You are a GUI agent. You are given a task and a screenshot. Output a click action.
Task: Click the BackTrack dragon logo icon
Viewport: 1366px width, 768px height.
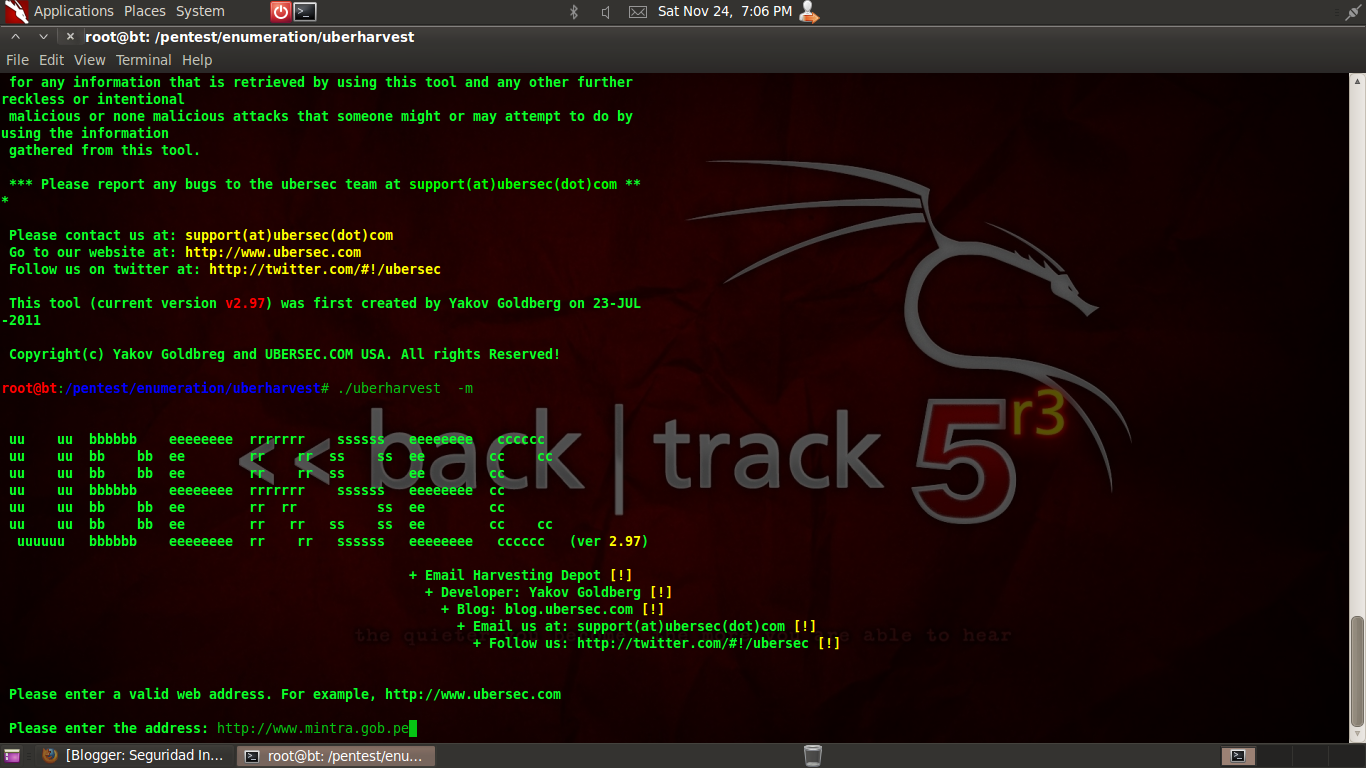click(16, 12)
